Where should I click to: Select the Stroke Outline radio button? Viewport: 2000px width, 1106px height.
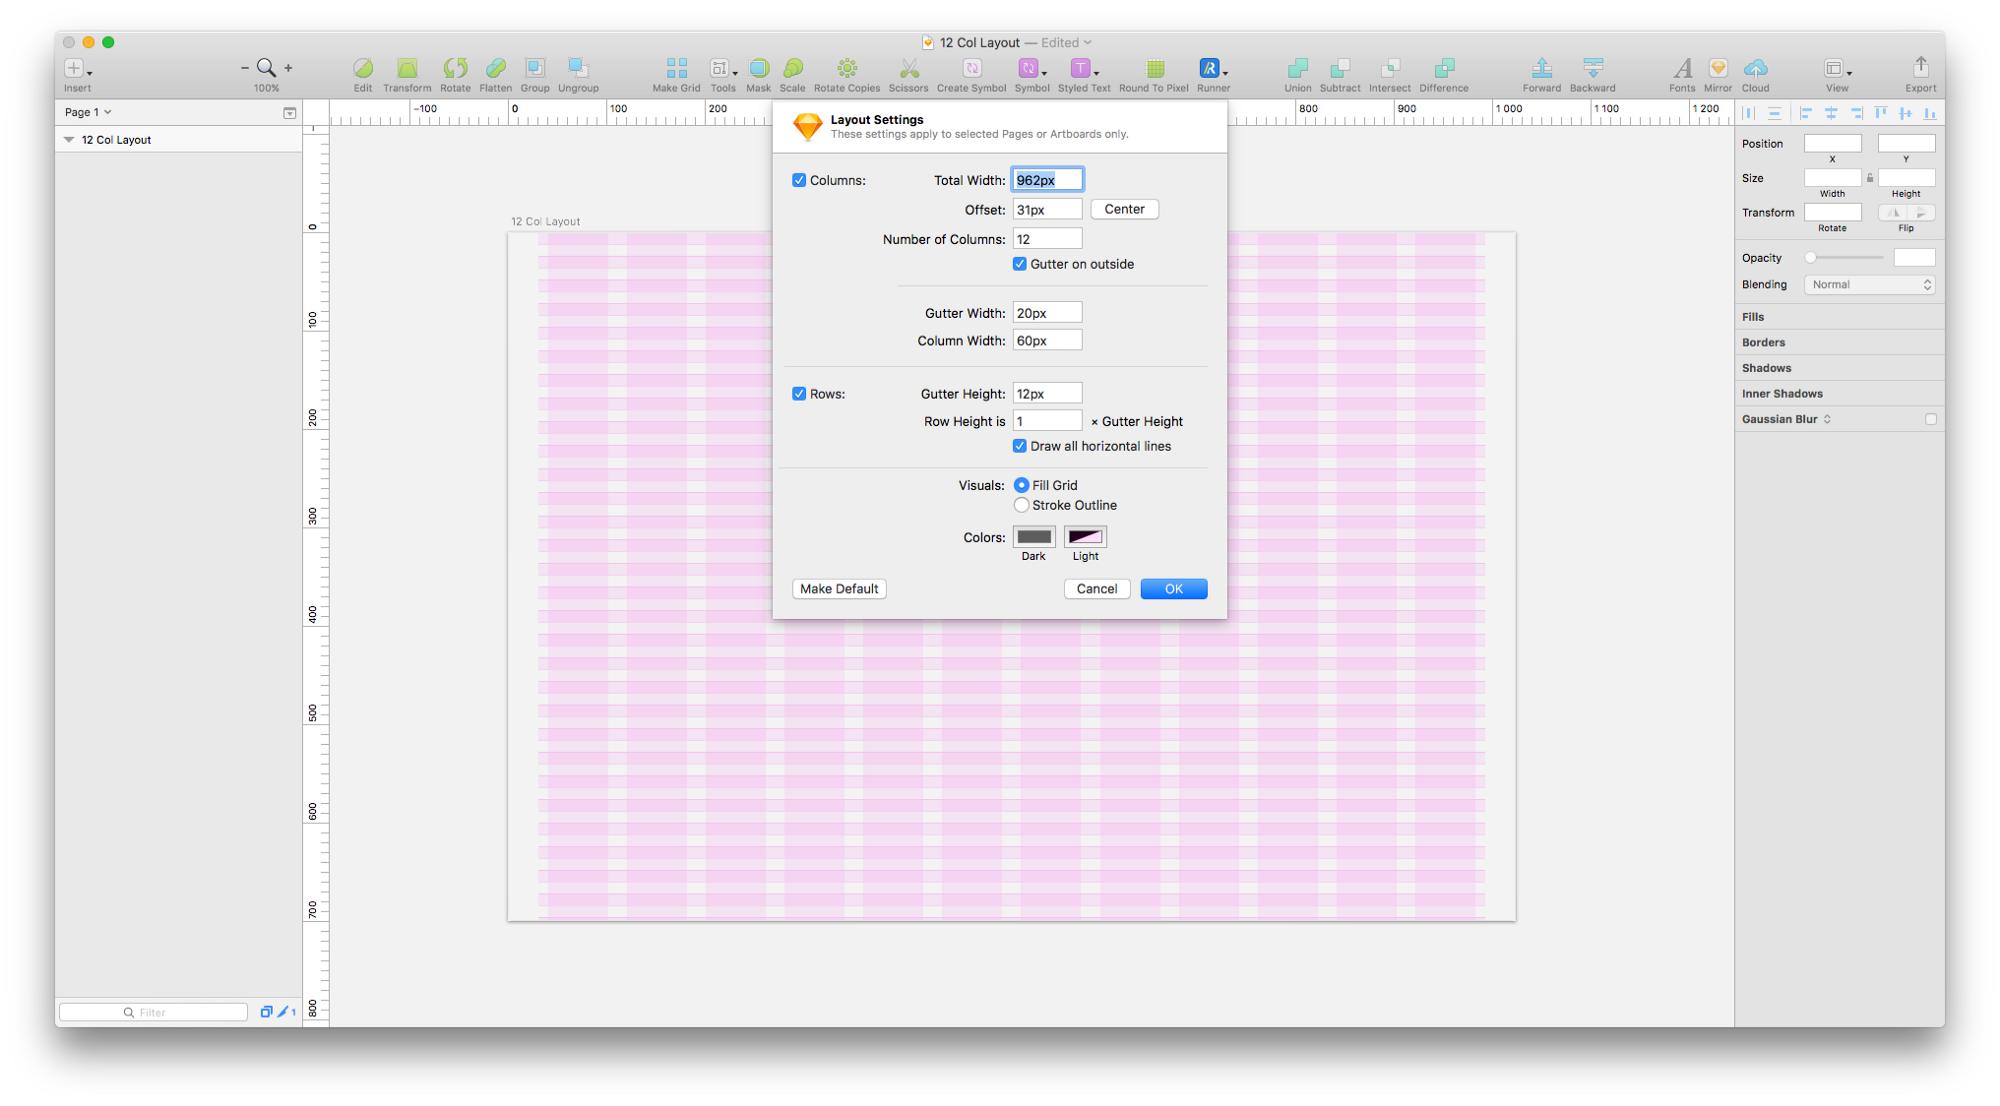pos(1021,505)
